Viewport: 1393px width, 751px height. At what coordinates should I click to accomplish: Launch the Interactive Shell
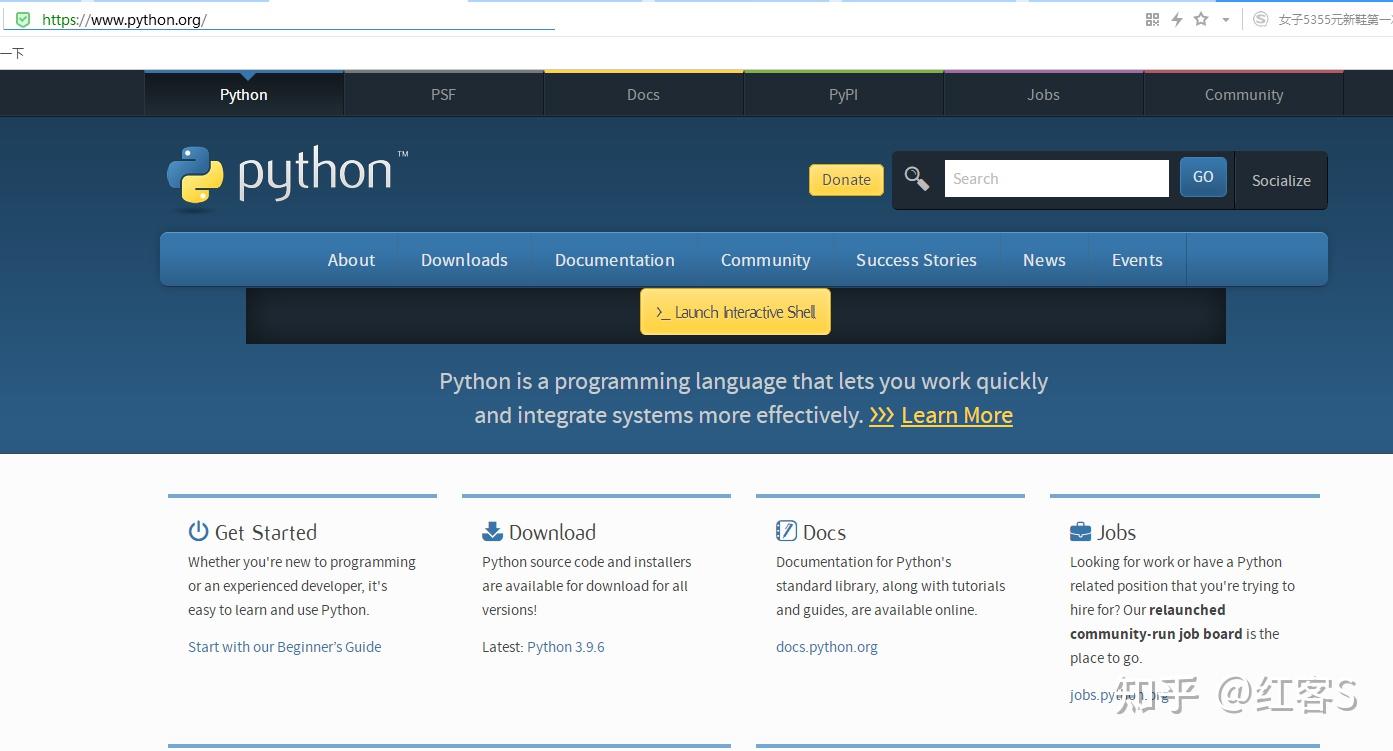point(735,312)
